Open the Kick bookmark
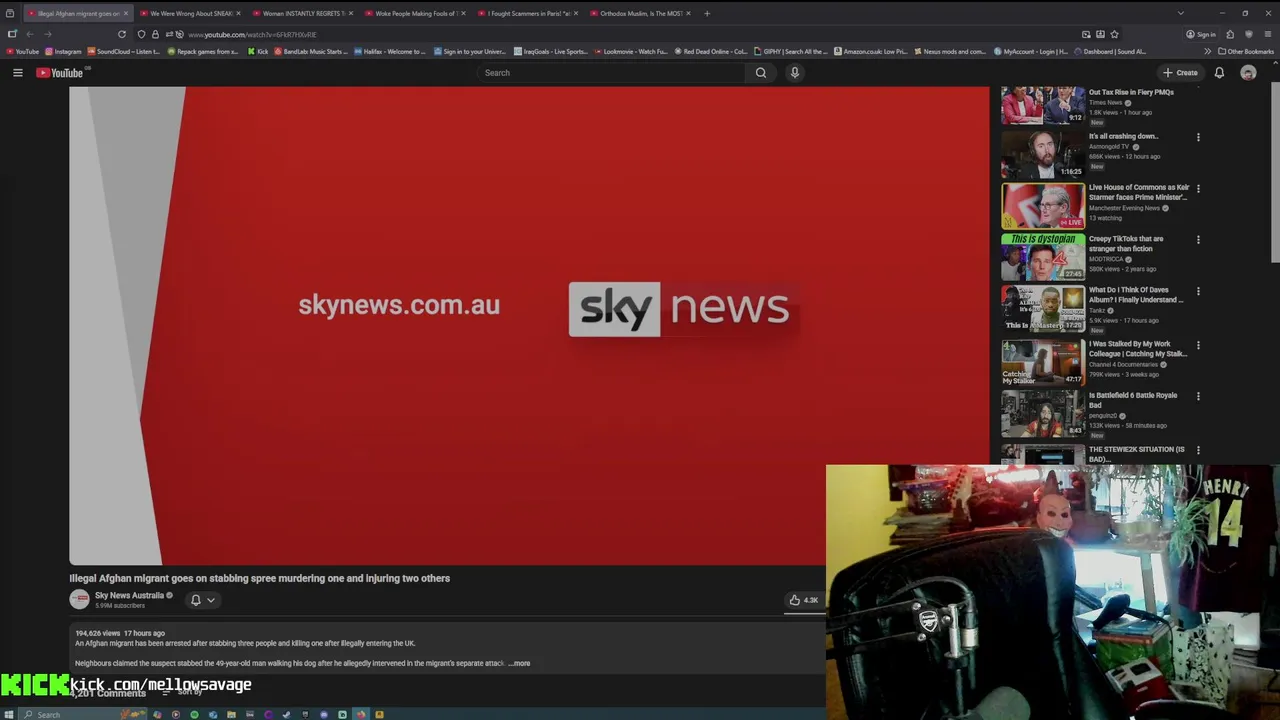 pos(258,51)
